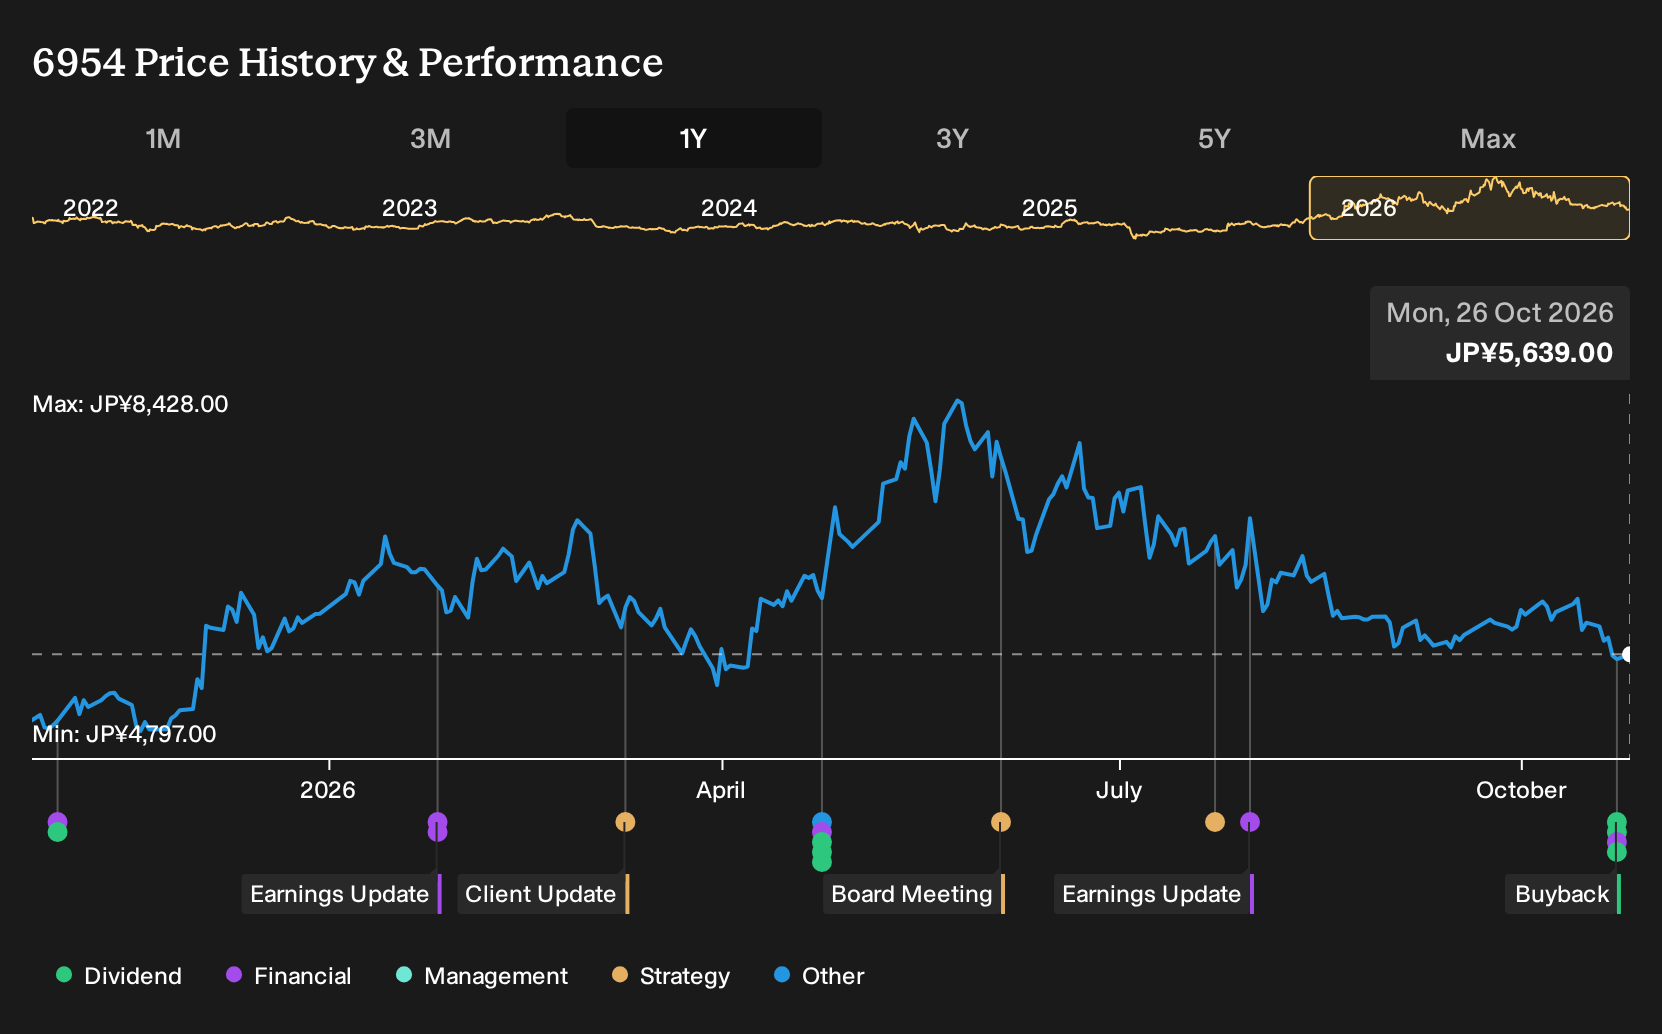This screenshot has width=1662, height=1034.
Task: Click the Earnings Update label near 2026
Action: 340,894
